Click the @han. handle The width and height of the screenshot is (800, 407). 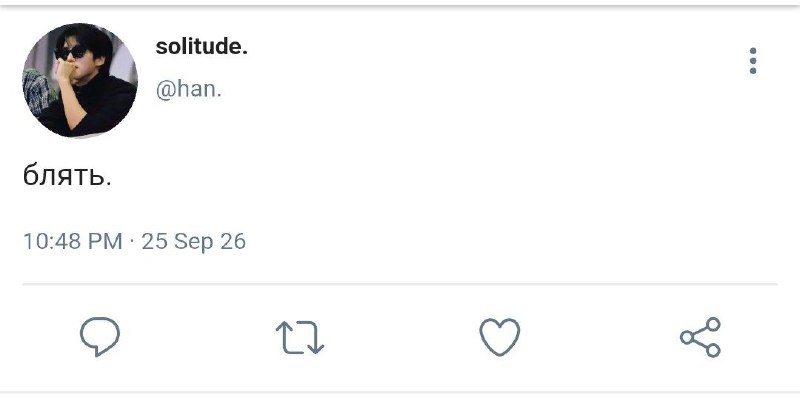coord(189,89)
